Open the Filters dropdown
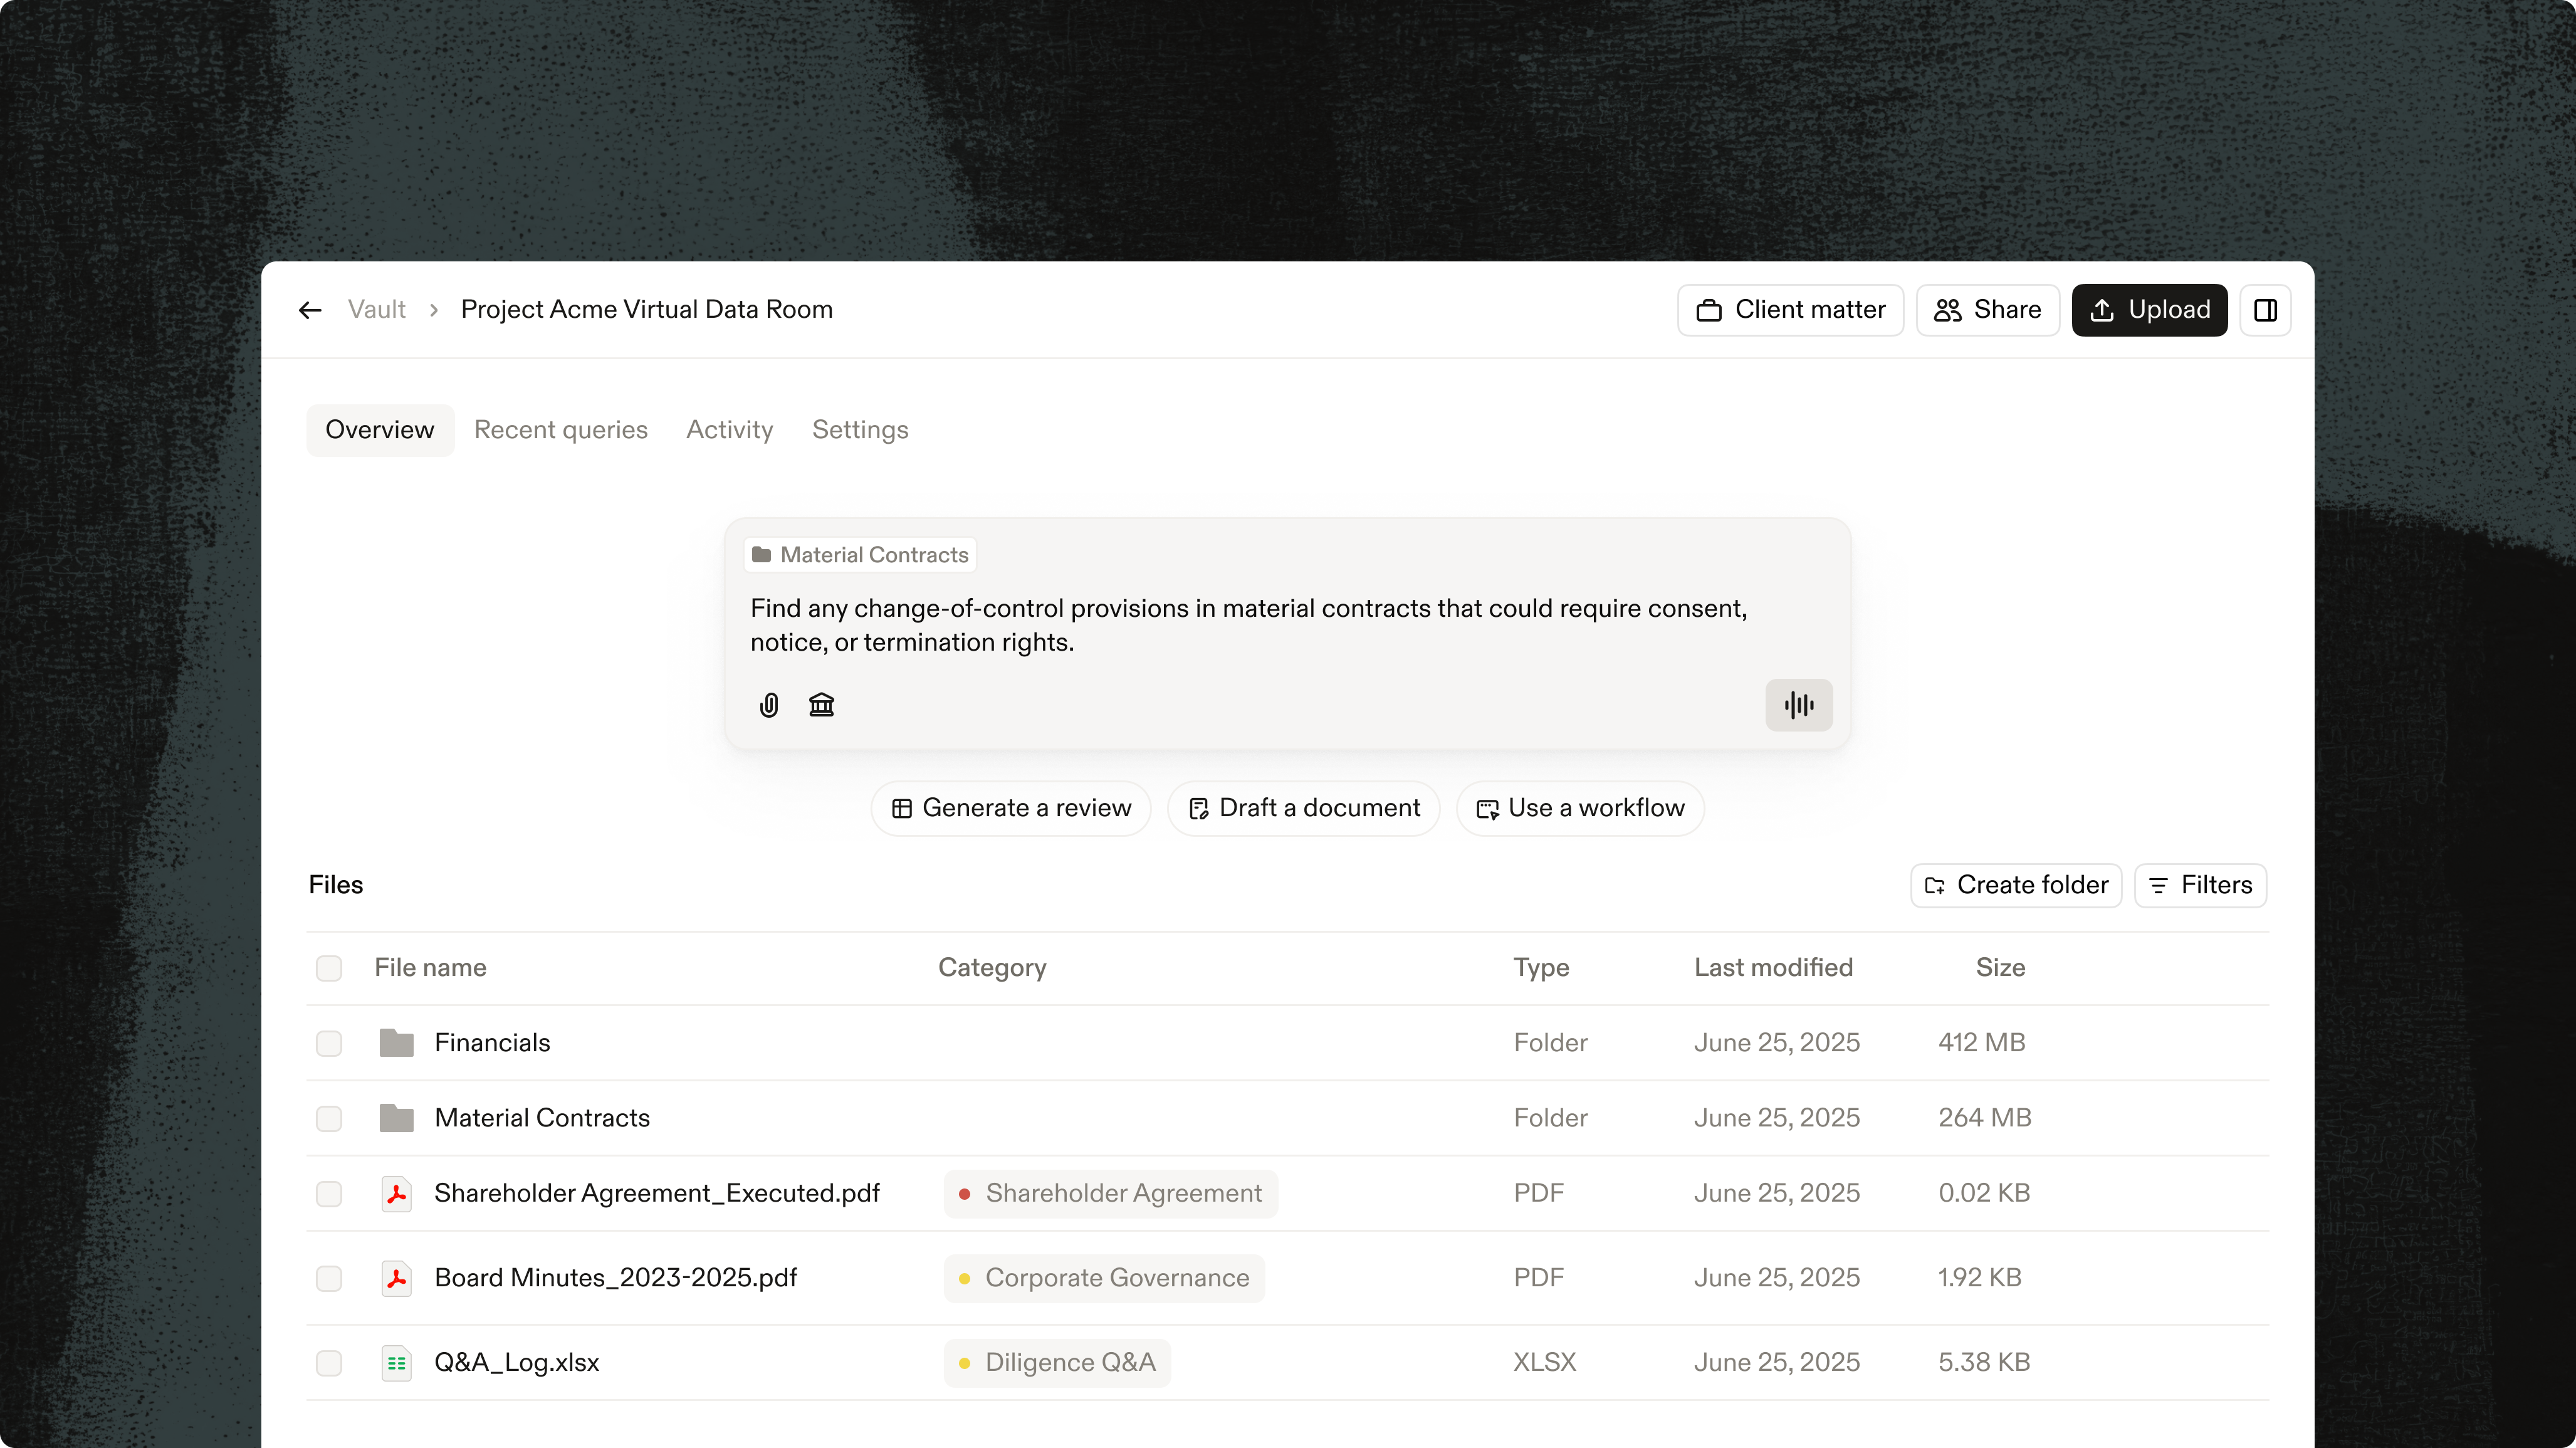Viewport: 2576px width, 1448px height. [2200, 885]
